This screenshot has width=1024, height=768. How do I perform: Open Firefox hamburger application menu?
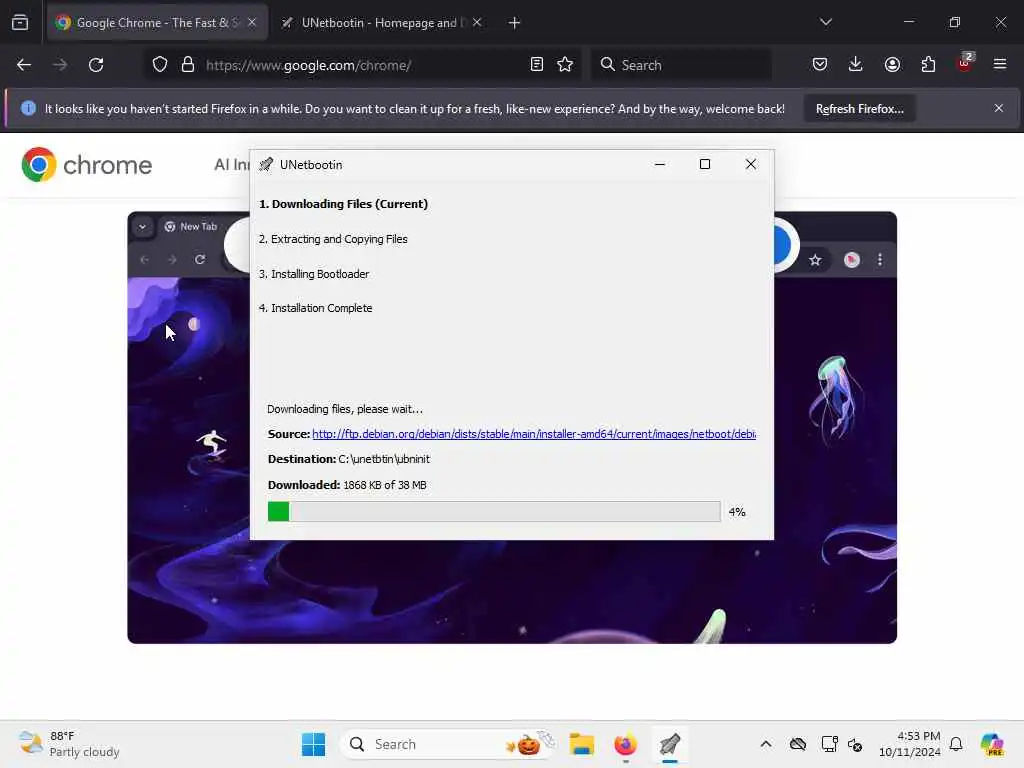[x=1000, y=65]
